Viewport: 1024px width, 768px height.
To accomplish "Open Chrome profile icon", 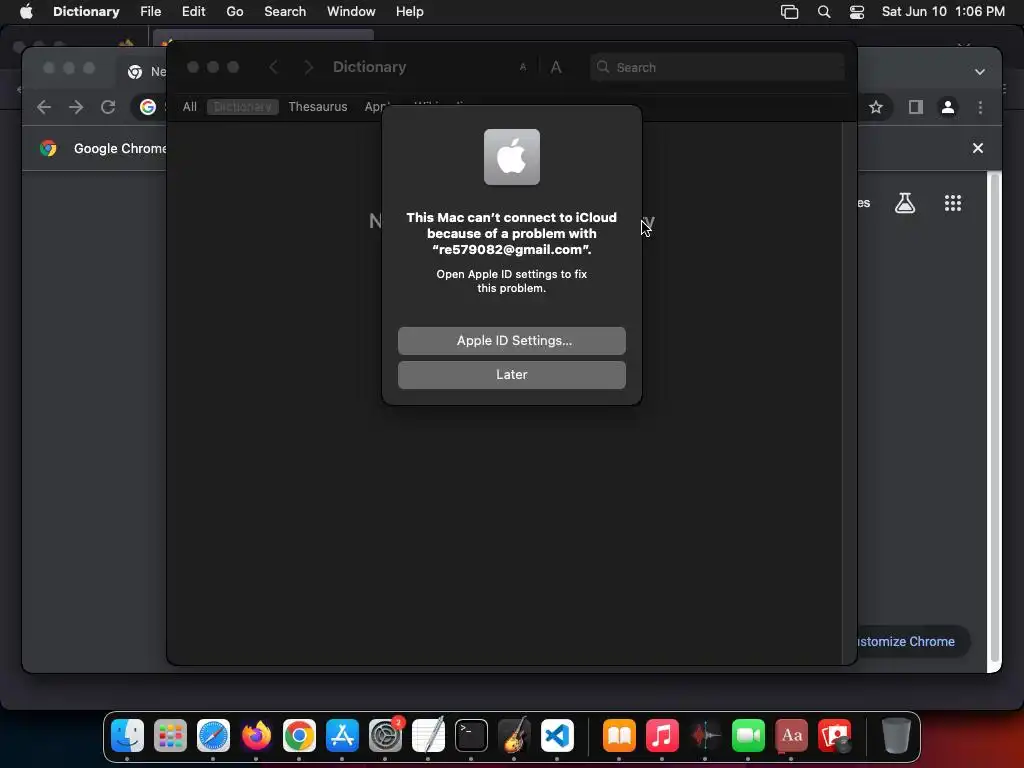I will [x=948, y=107].
